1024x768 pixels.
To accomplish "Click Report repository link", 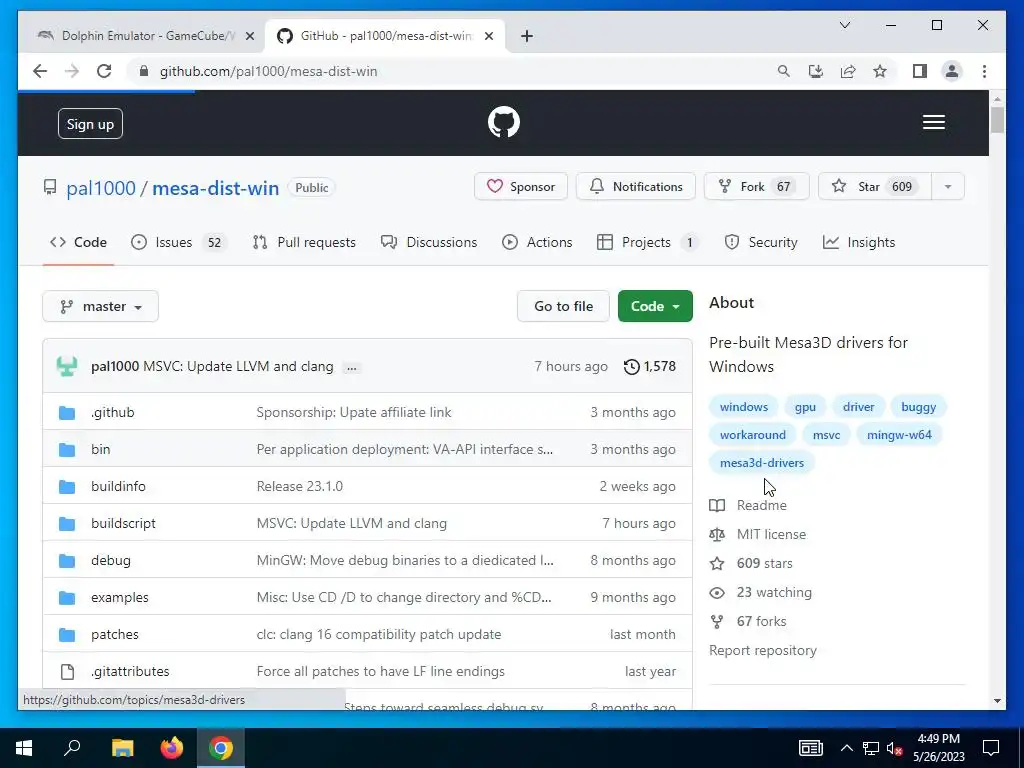I will (x=763, y=650).
